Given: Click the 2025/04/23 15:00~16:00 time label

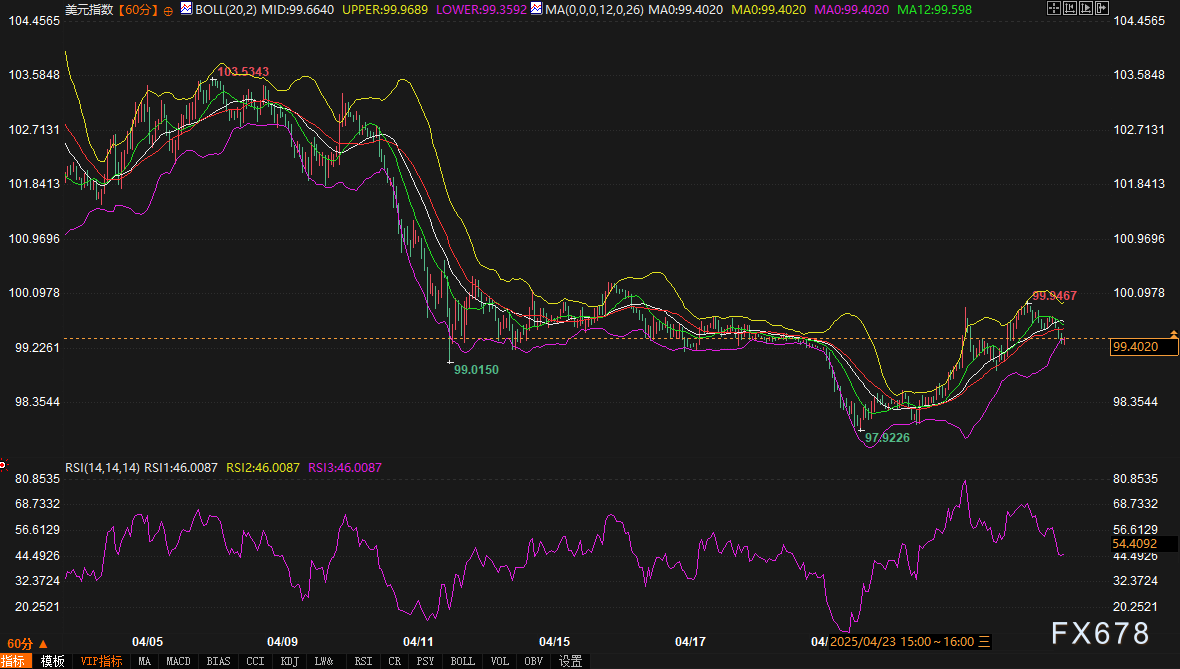Looking at the screenshot, I should coord(900,641).
